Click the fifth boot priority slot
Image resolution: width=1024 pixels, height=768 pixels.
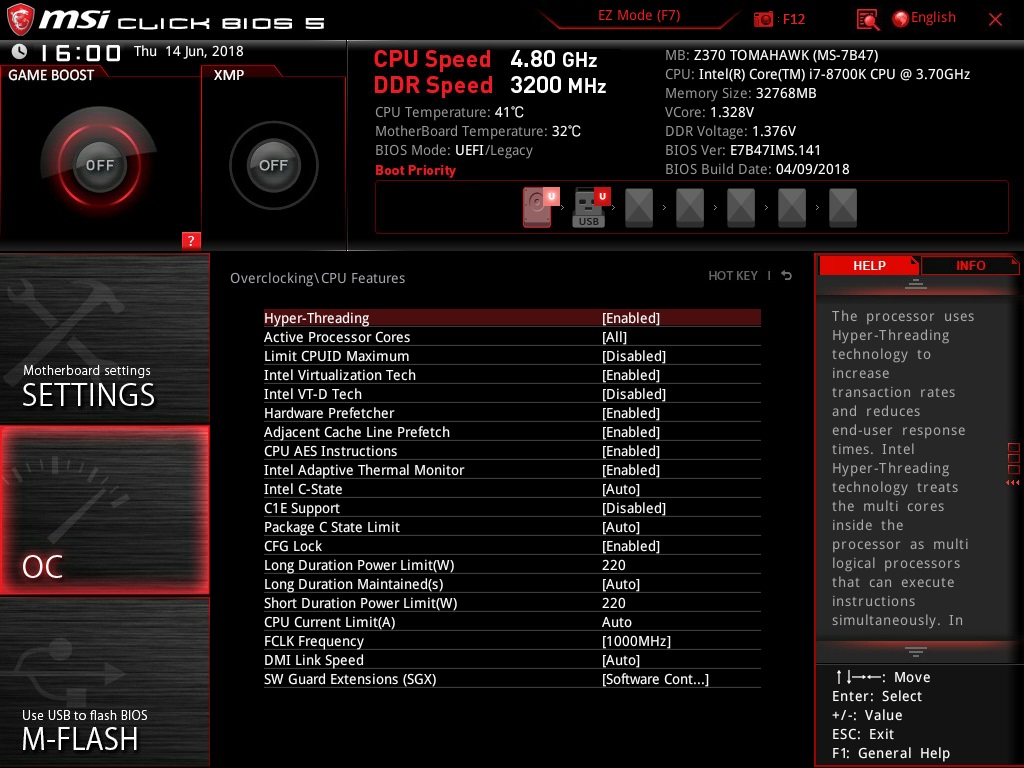[x=741, y=207]
